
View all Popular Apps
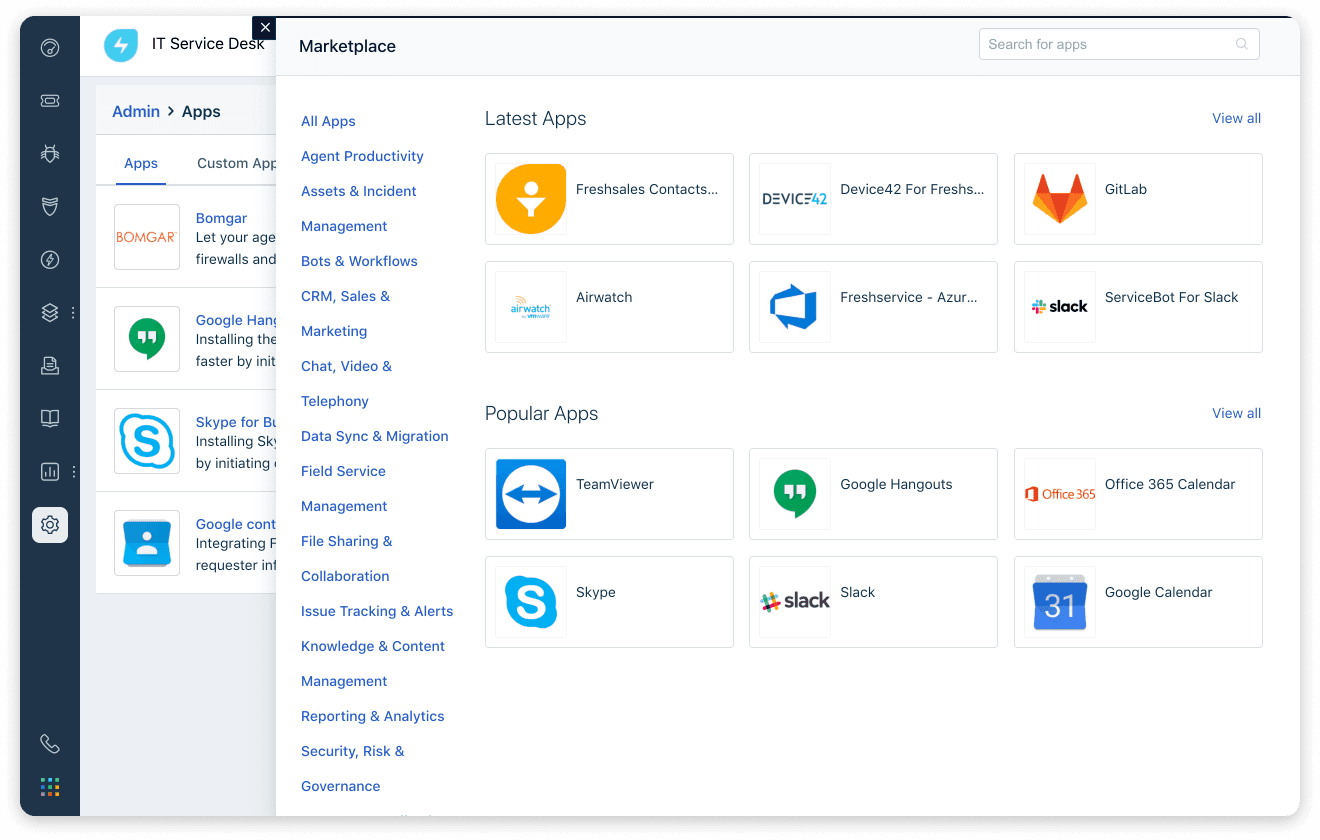pyautogui.click(x=1236, y=413)
